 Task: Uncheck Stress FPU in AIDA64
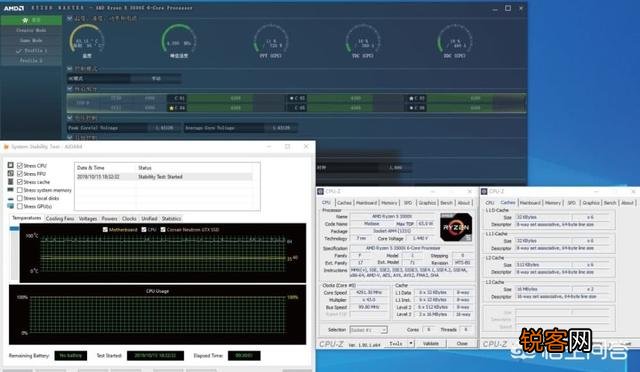pos(20,174)
